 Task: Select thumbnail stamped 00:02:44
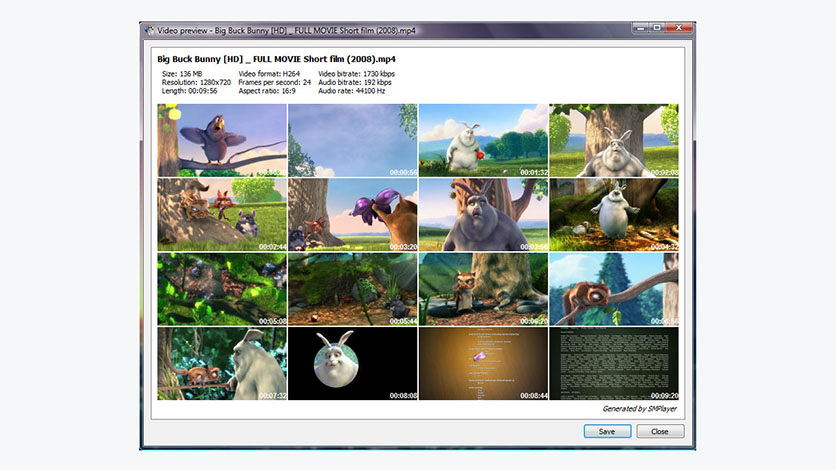[x=222, y=215]
